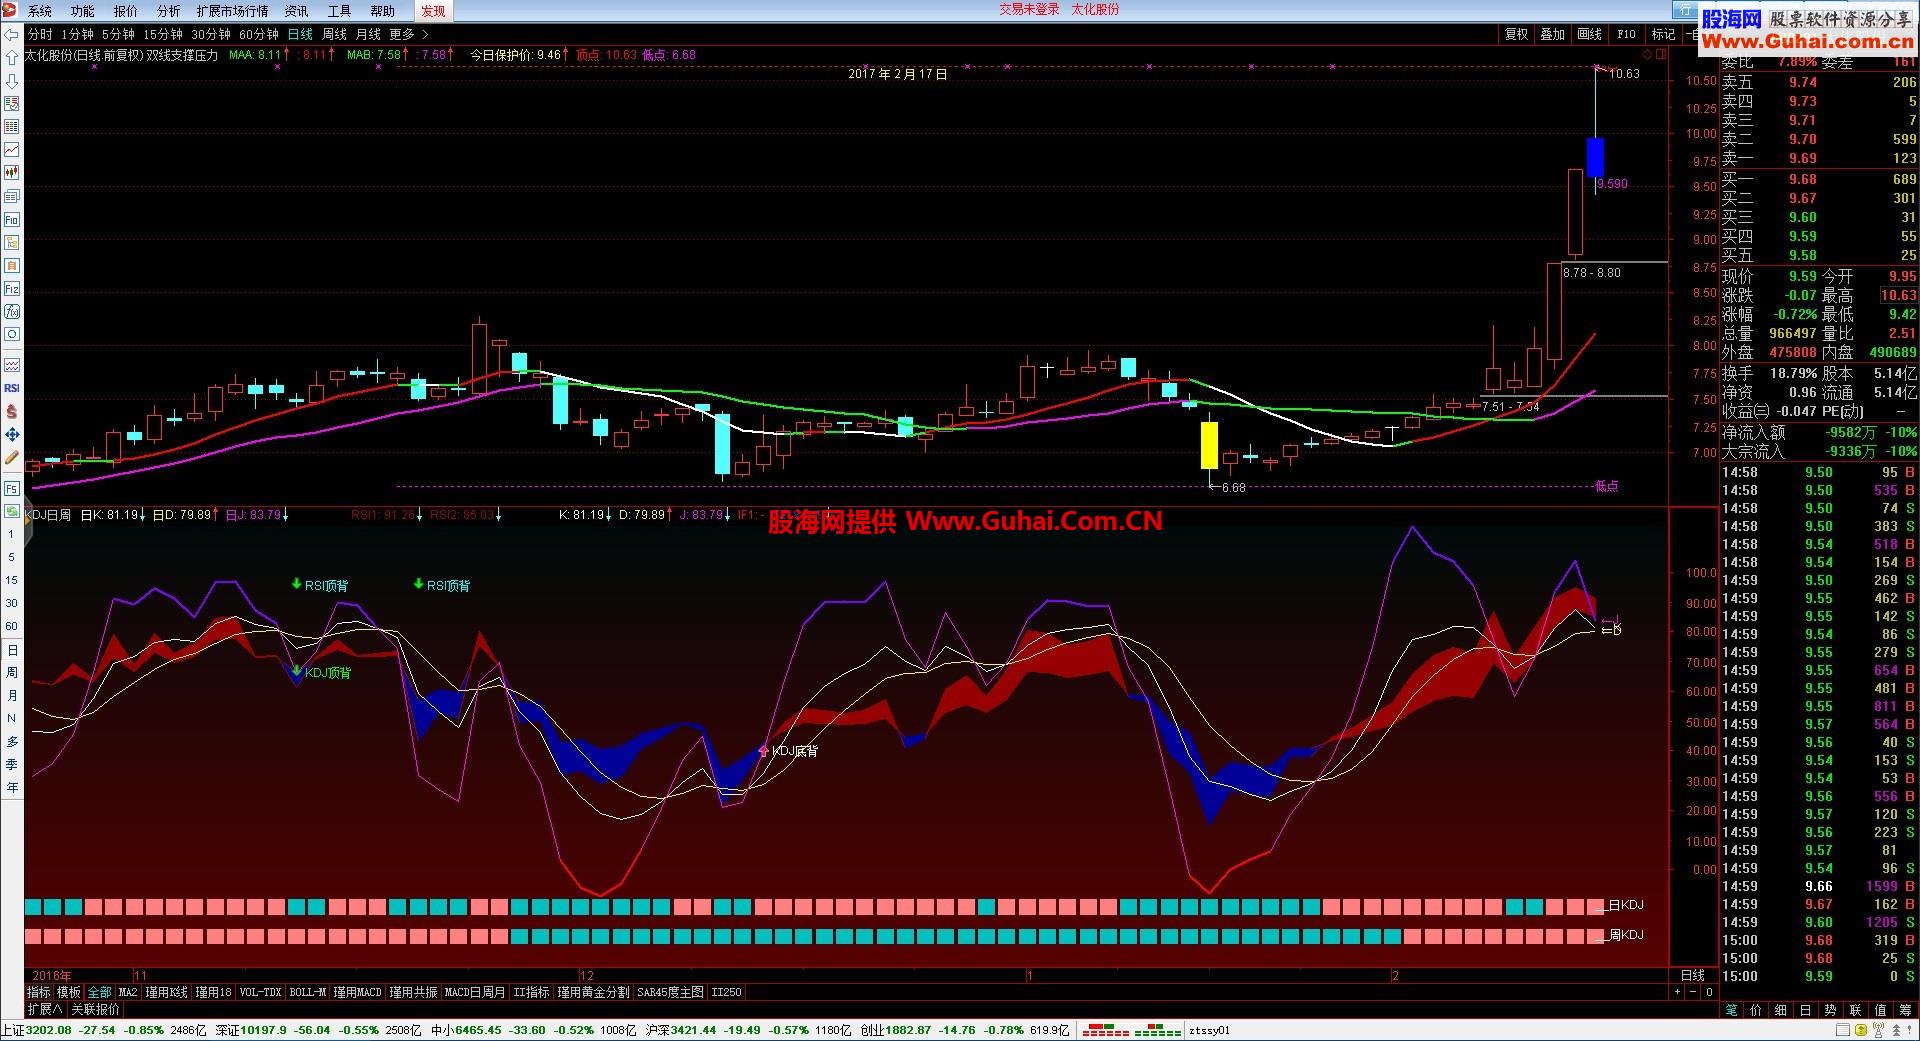Image resolution: width=1920 pixels, height=1041 pixels.
Task: Select the 季 period in left period column
Action: [x=12, y=765]
